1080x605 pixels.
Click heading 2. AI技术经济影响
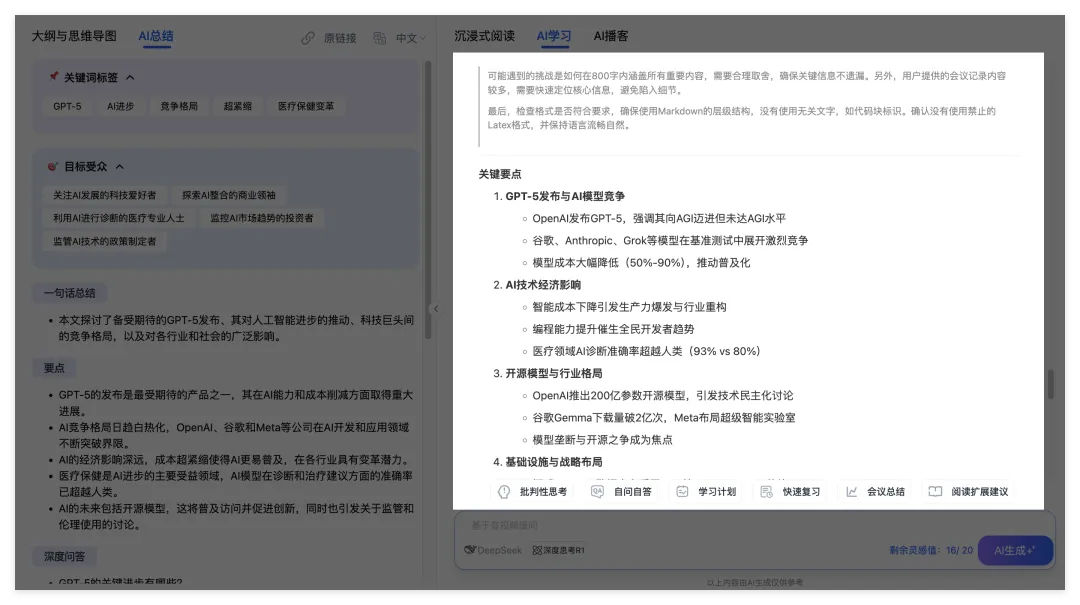point(543,285)
